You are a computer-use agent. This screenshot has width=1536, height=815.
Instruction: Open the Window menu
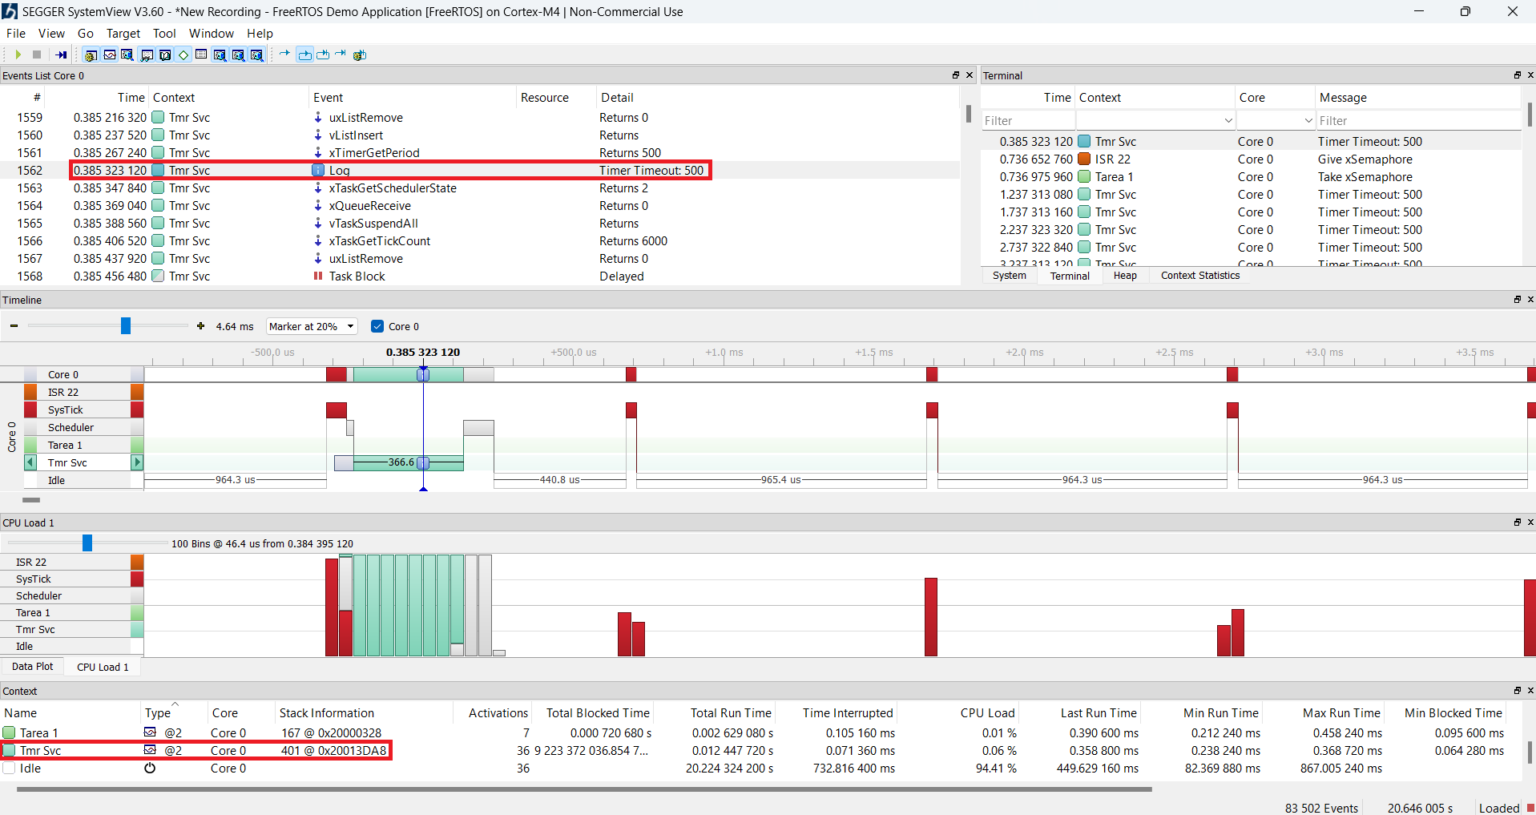[211, 33]
